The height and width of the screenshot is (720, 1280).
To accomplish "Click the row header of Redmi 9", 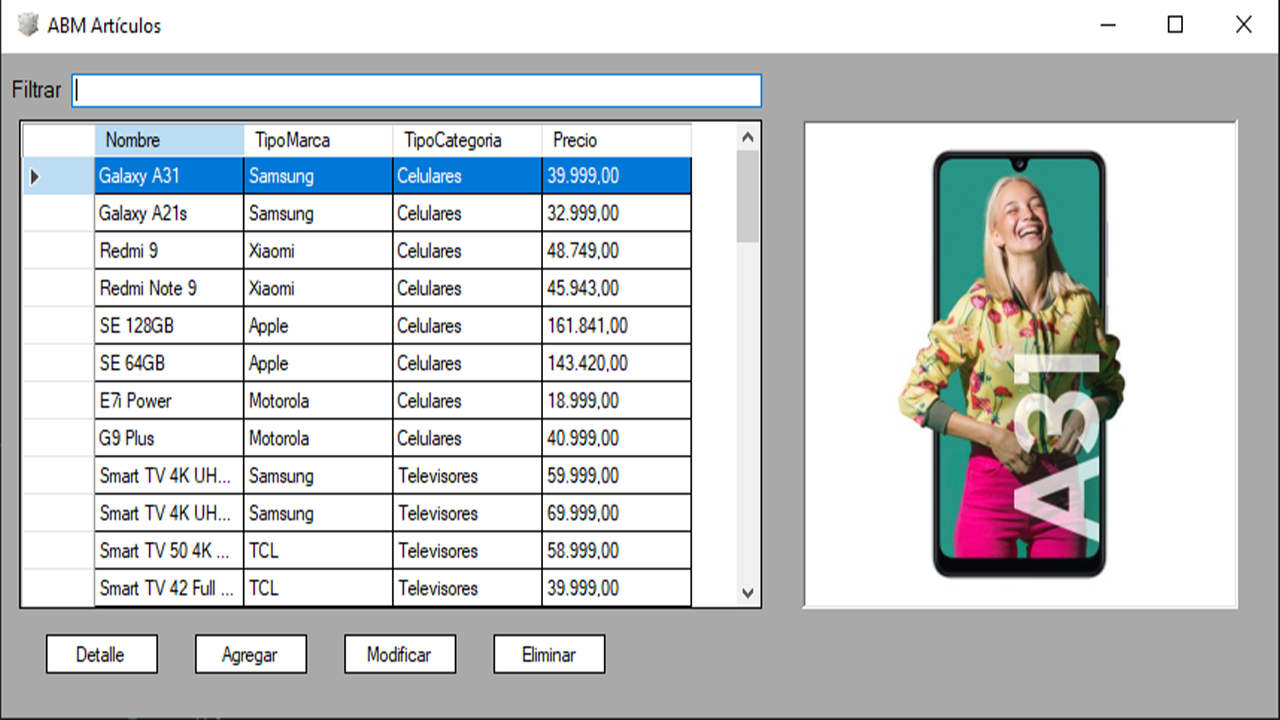I will 59,251.
